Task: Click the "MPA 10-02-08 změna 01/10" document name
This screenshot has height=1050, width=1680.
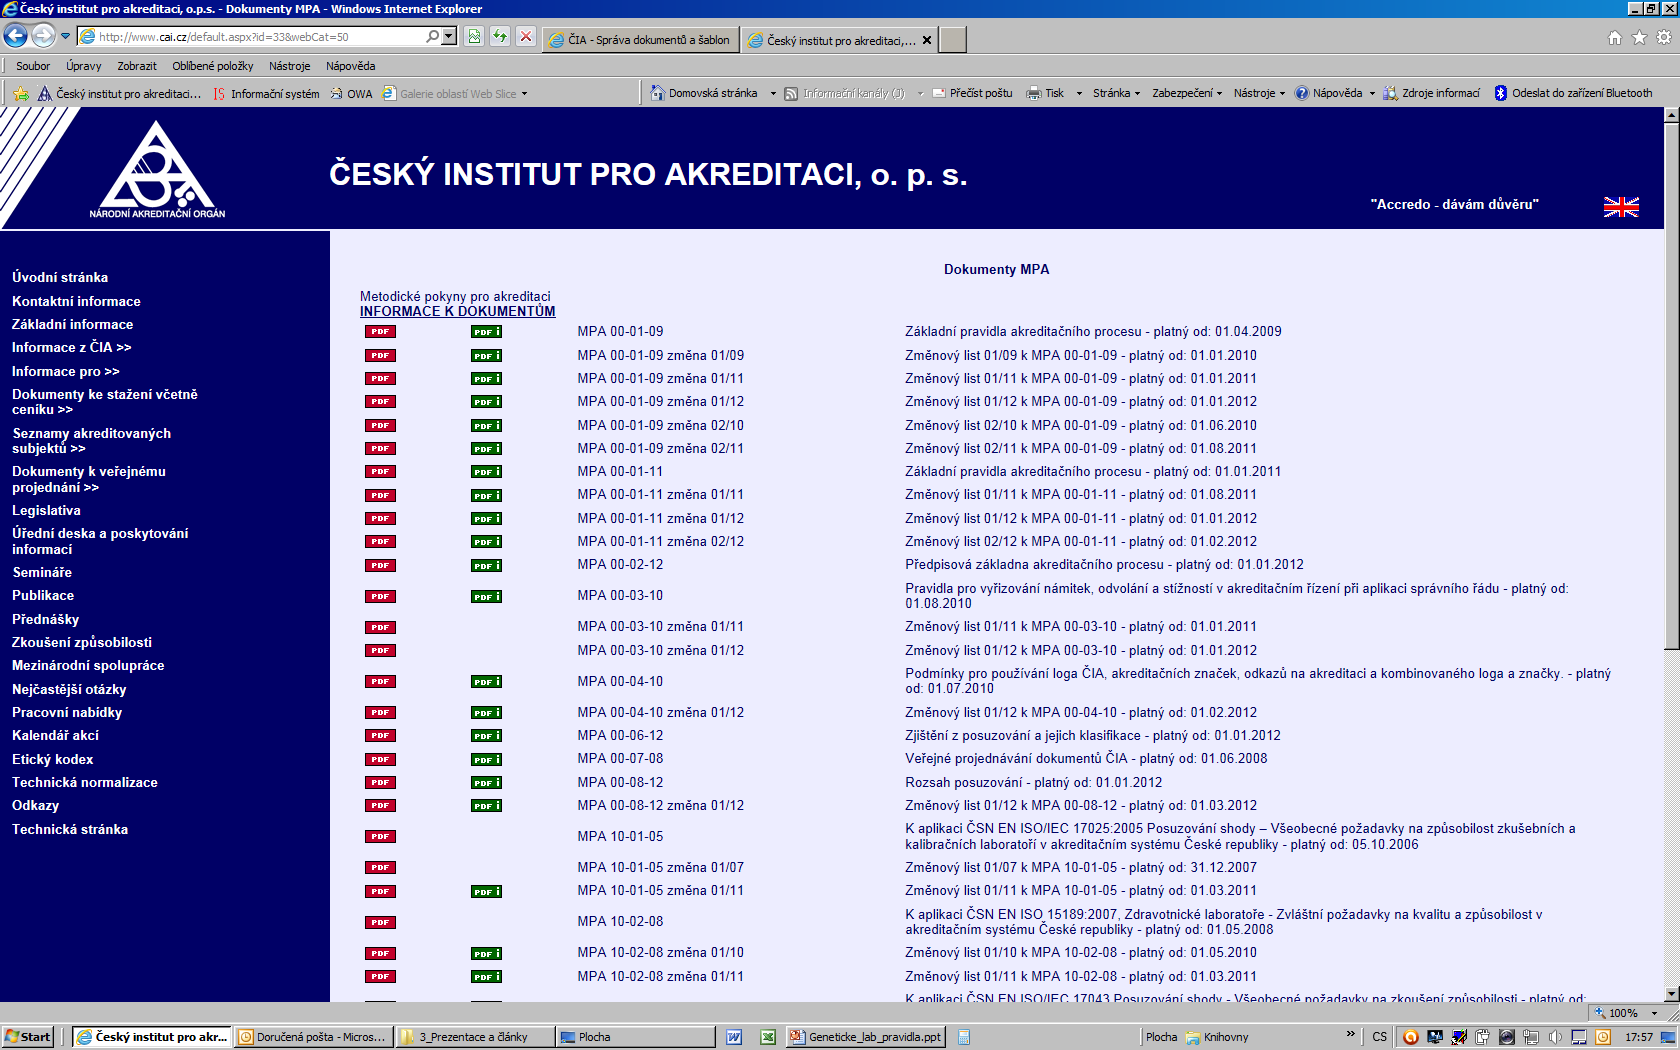Action: coord(660,953)
